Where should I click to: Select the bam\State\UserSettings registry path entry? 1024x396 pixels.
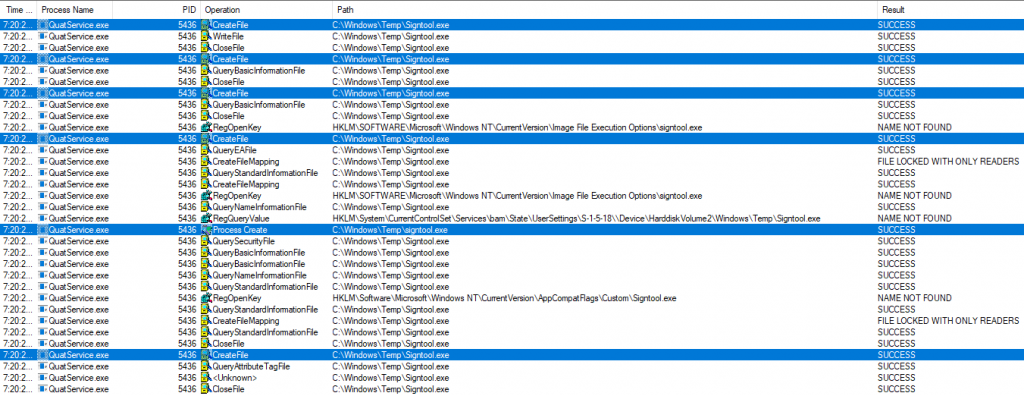[x=576, y=218]
